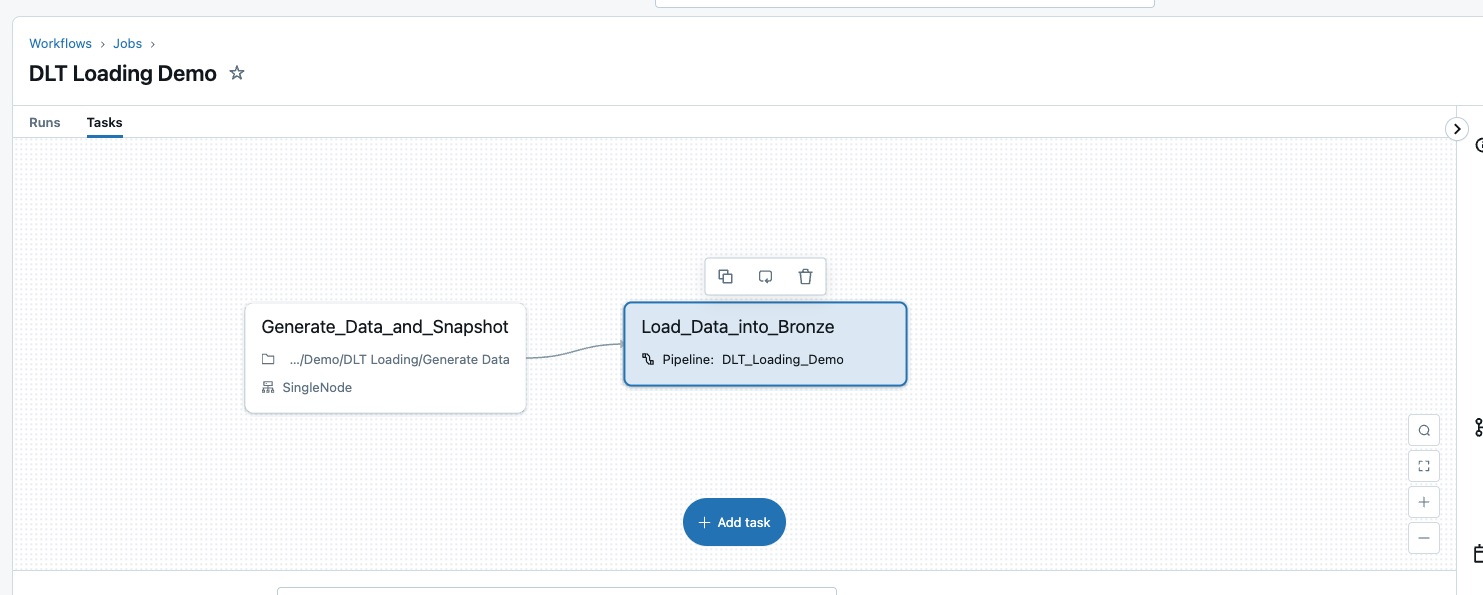The height and width of the screenshot is (595, 1483).
Task: Zoom in on the task canvas
Action: pyautogui.click(x=1424, y=502)
